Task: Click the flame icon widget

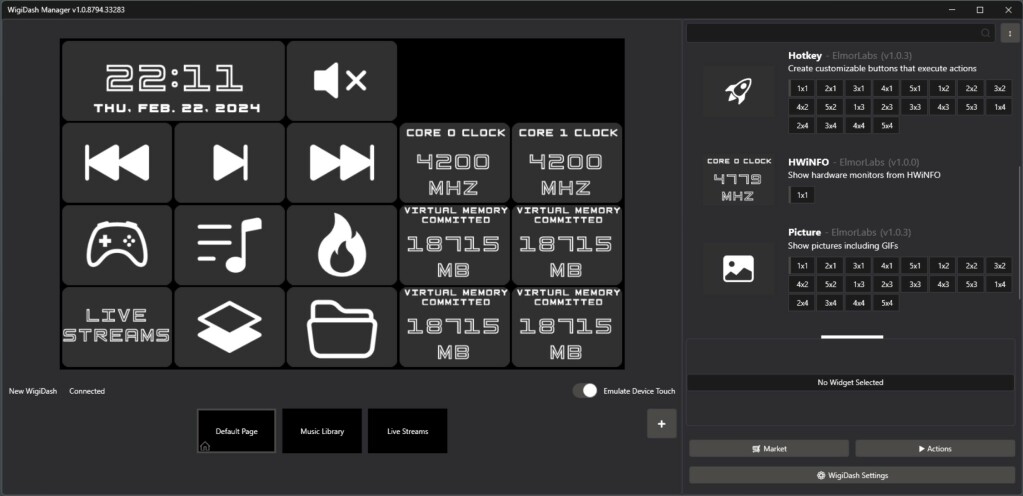Action: (341, 245)
